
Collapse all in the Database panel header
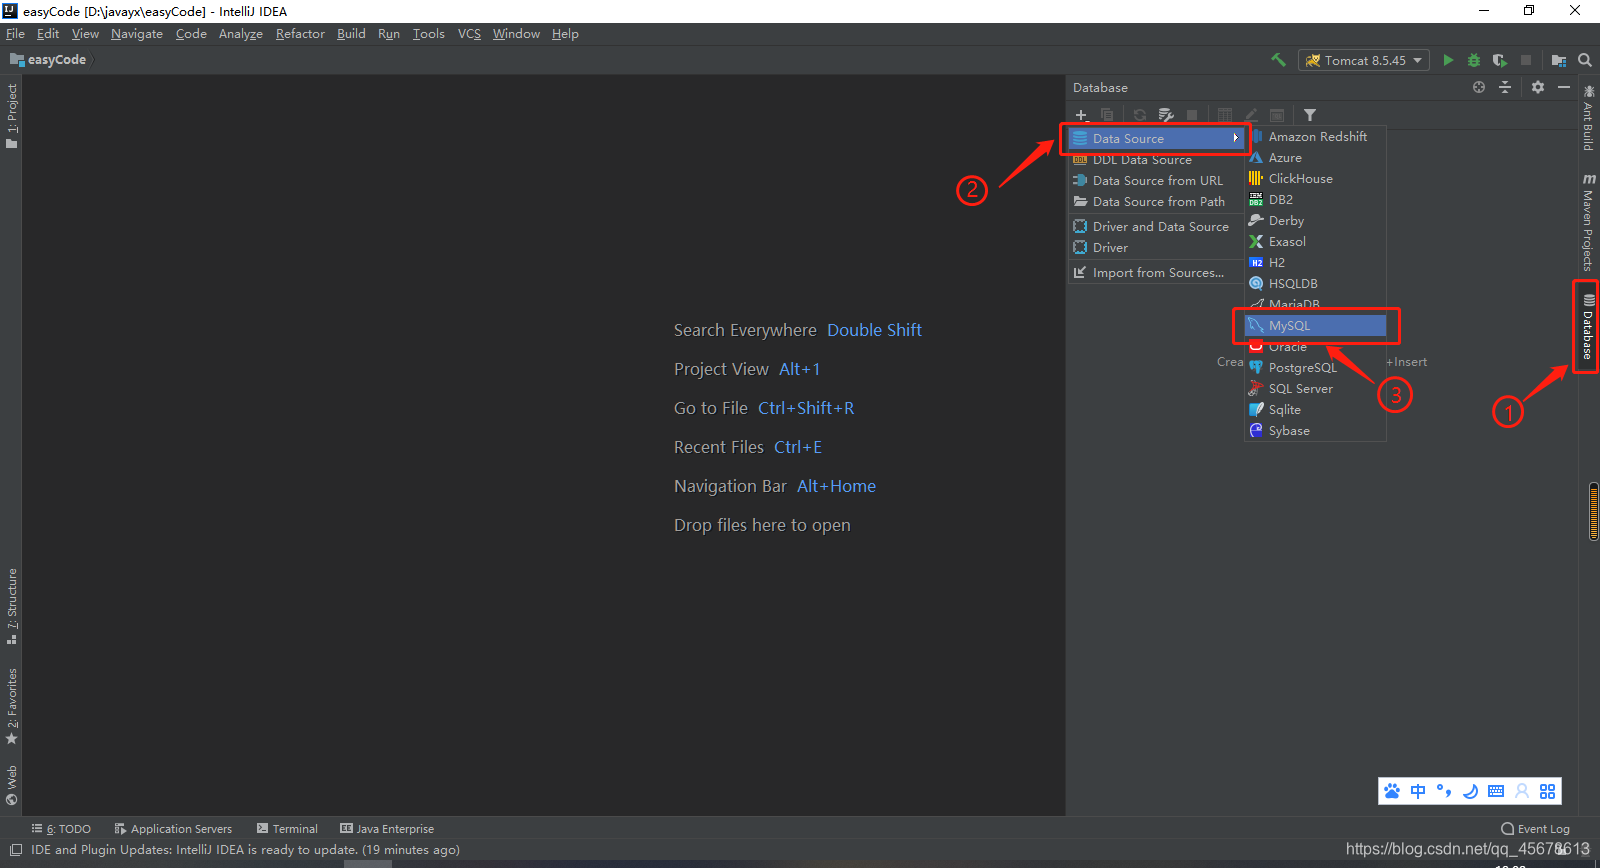click(x=1505, y=87)
